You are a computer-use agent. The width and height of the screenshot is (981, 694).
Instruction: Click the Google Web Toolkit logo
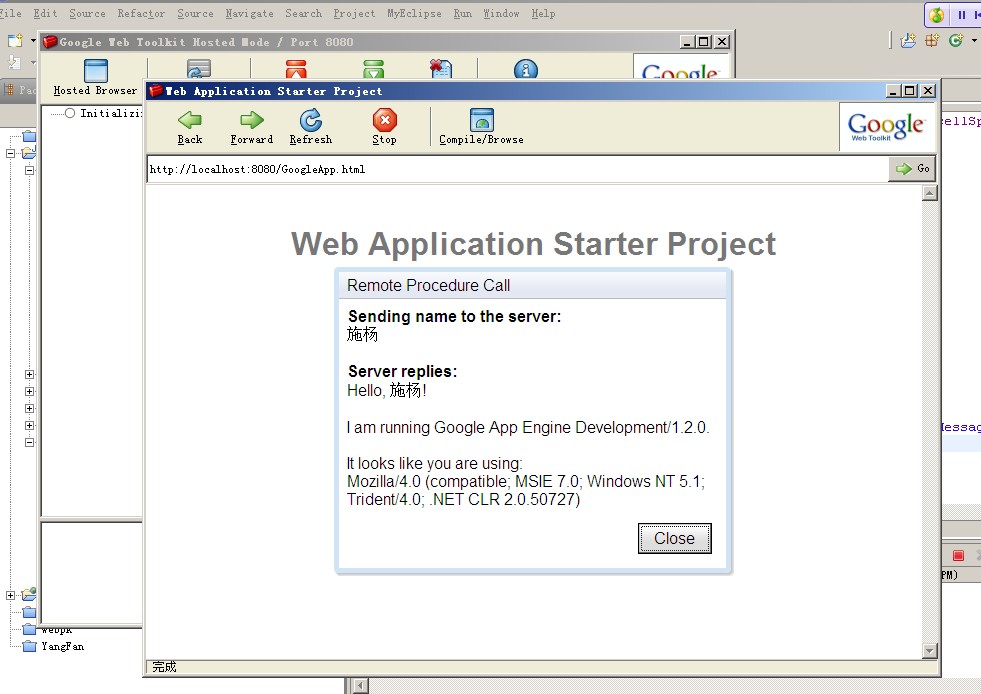point(887,126)
